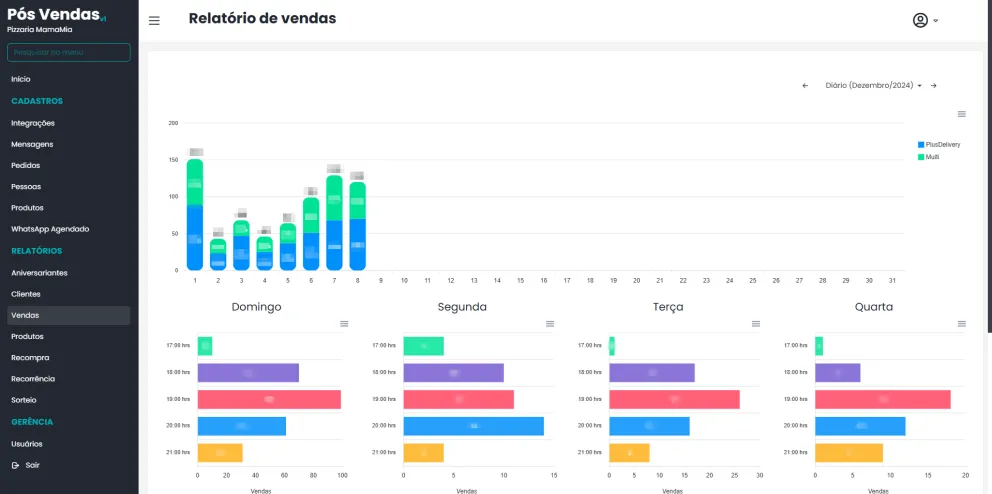Click Domingo 19:00 hrs red bar
Image resolution: width=992 pixels, height=494 pixels.
270,399
